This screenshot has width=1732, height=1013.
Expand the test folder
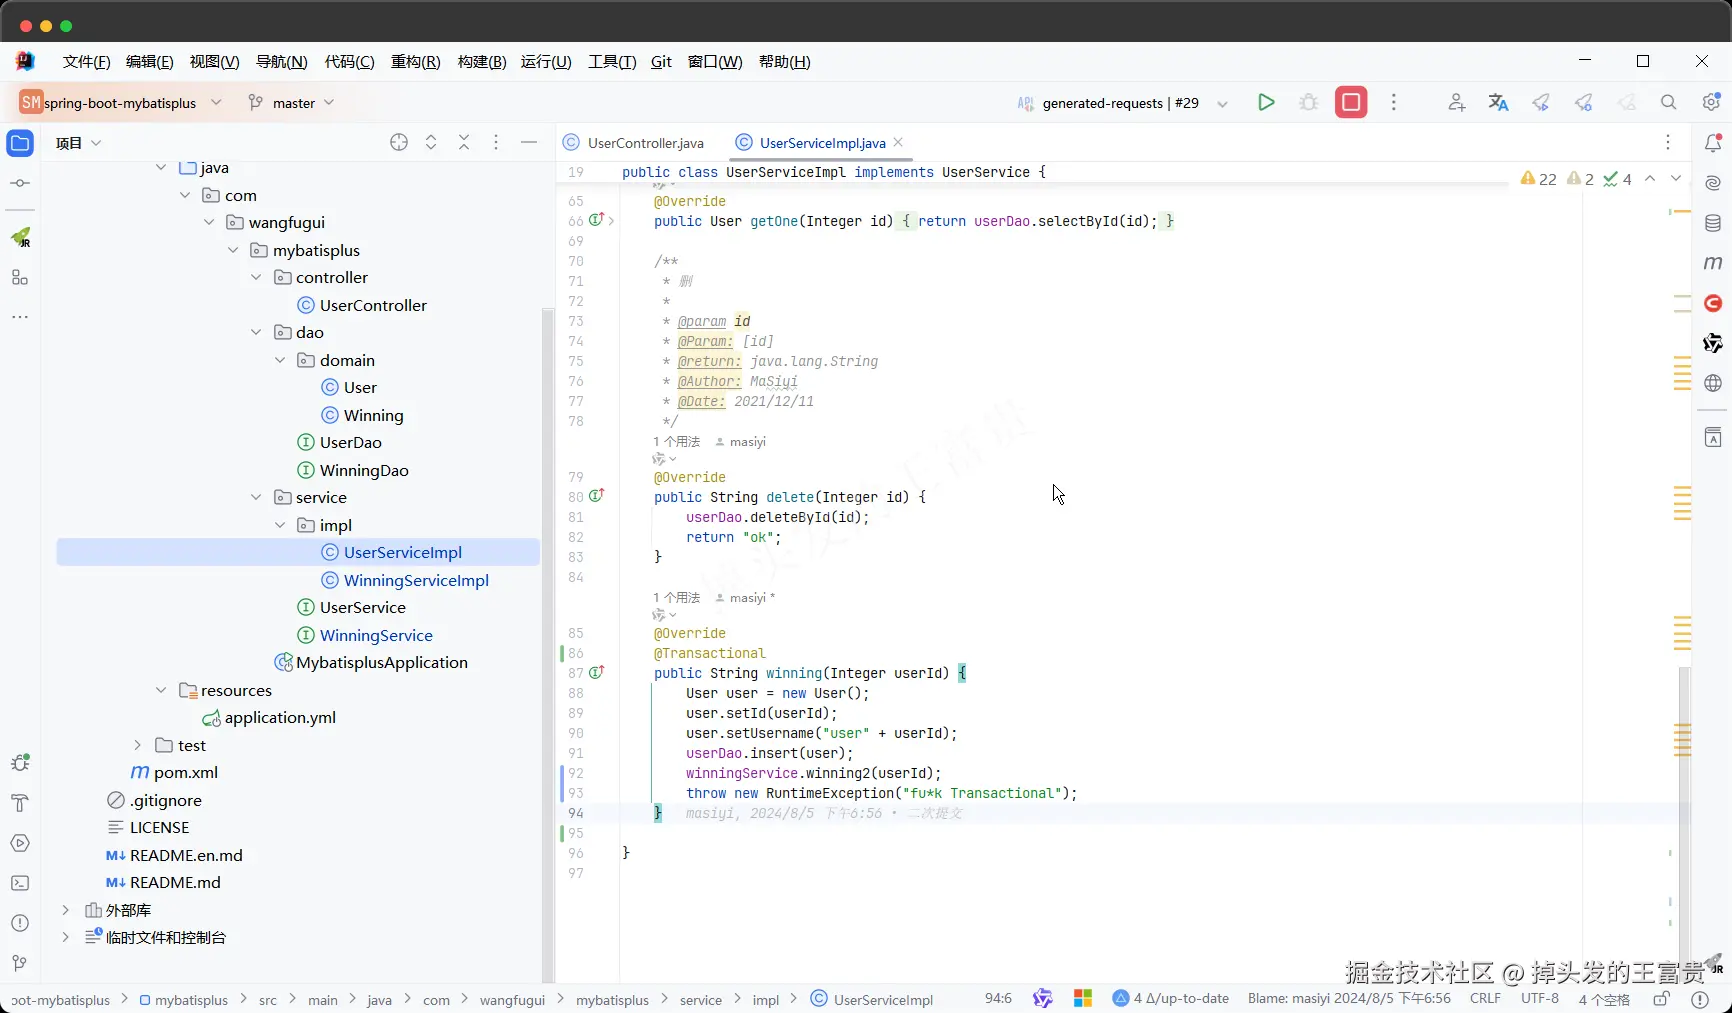[138, 745]
